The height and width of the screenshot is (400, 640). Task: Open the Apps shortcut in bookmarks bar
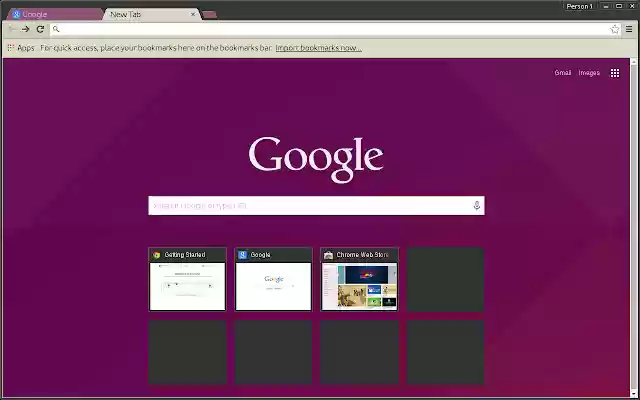21,47
